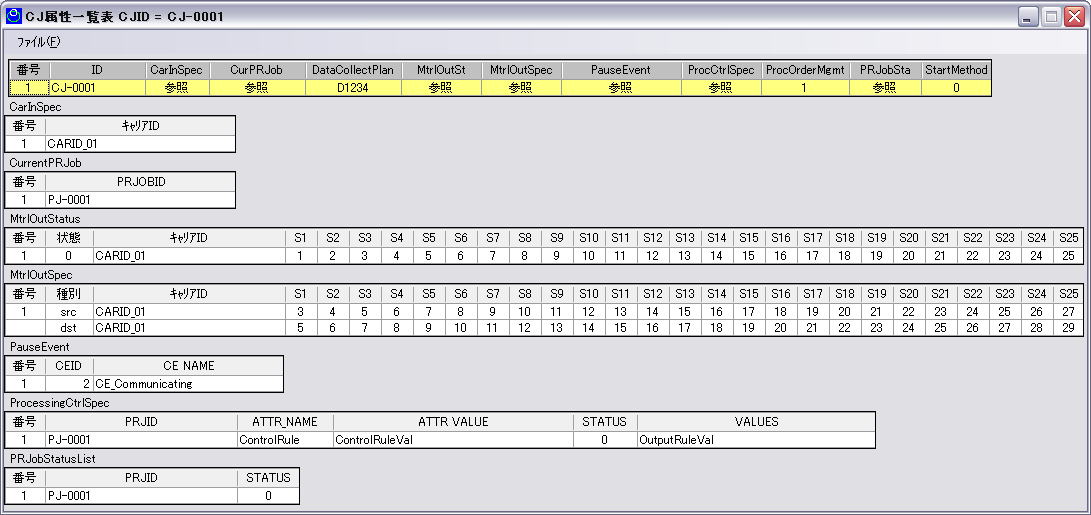Screen dimensions: 1091x515
Task: Click the ATTR_NAME column header
Action: coord(285,422)
